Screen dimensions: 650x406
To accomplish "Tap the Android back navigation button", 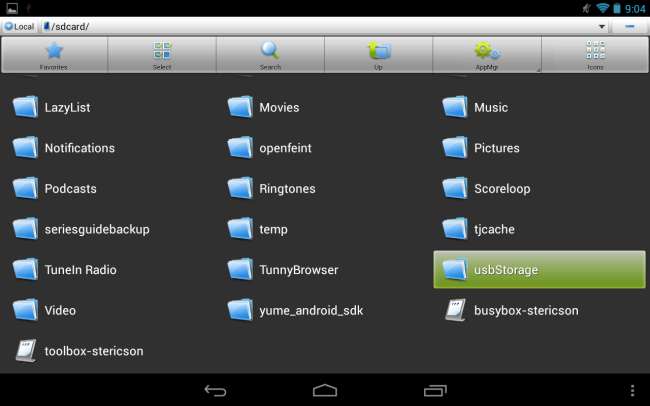I will (x=216, y=390).
